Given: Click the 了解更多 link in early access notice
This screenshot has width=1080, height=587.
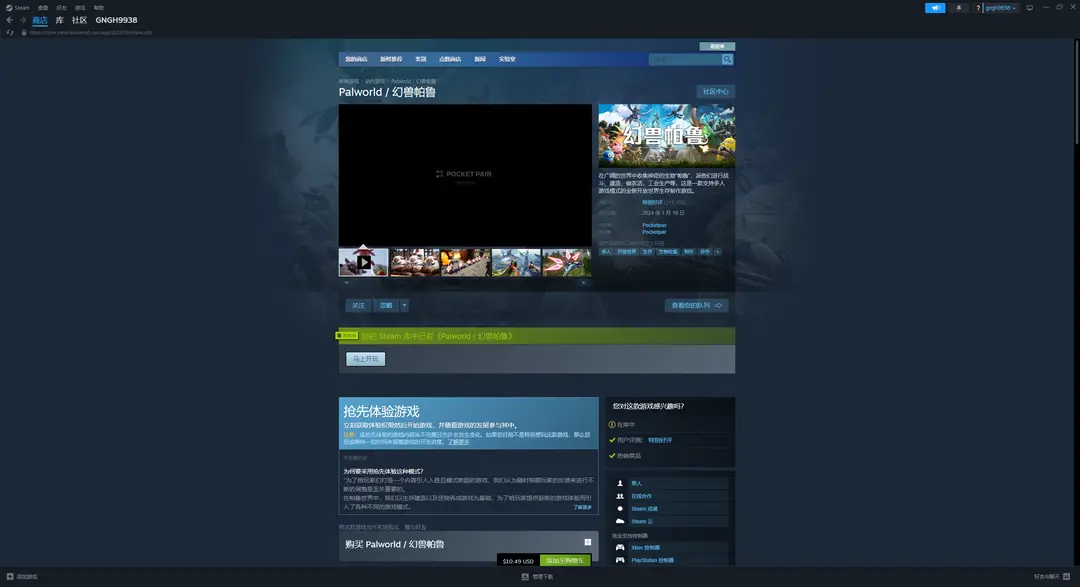Looking at the screenshot, I should (459, 442).
